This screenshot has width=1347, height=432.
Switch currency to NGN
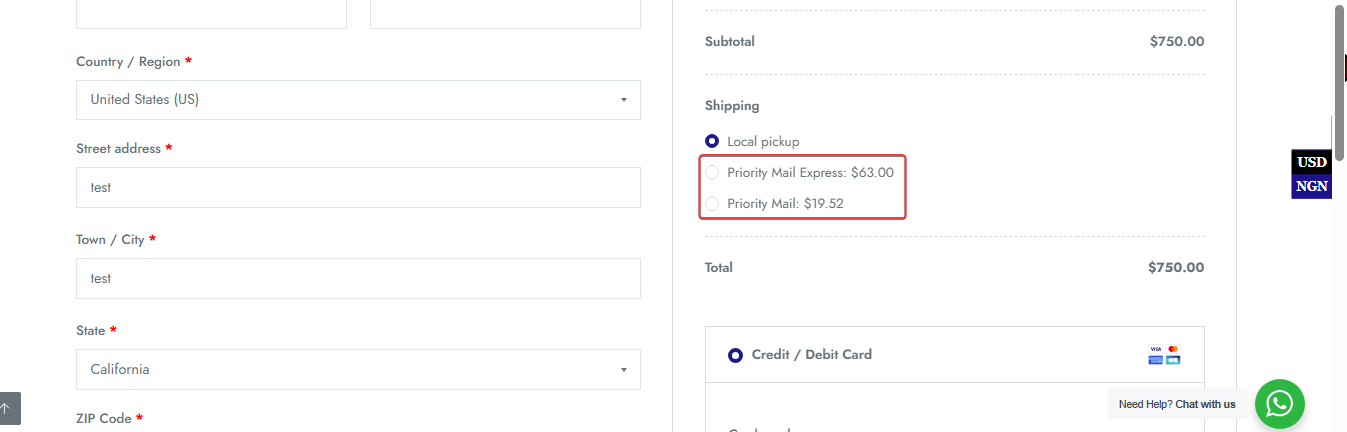click(x=1312, y=186)
